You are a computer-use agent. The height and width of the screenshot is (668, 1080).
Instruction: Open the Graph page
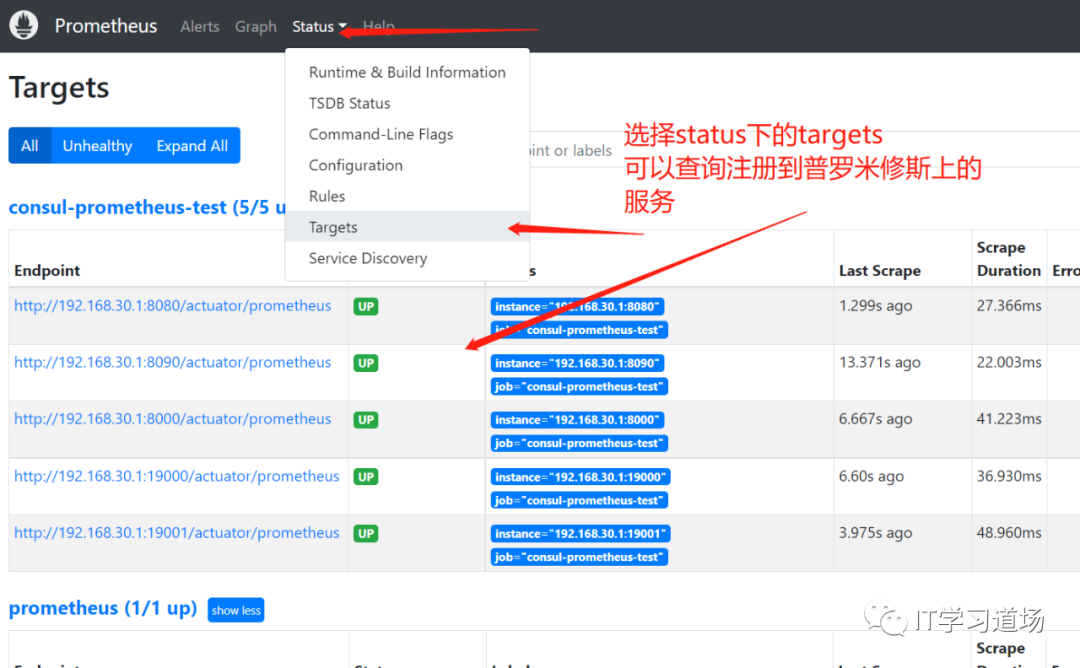click(x=256, y=27)
